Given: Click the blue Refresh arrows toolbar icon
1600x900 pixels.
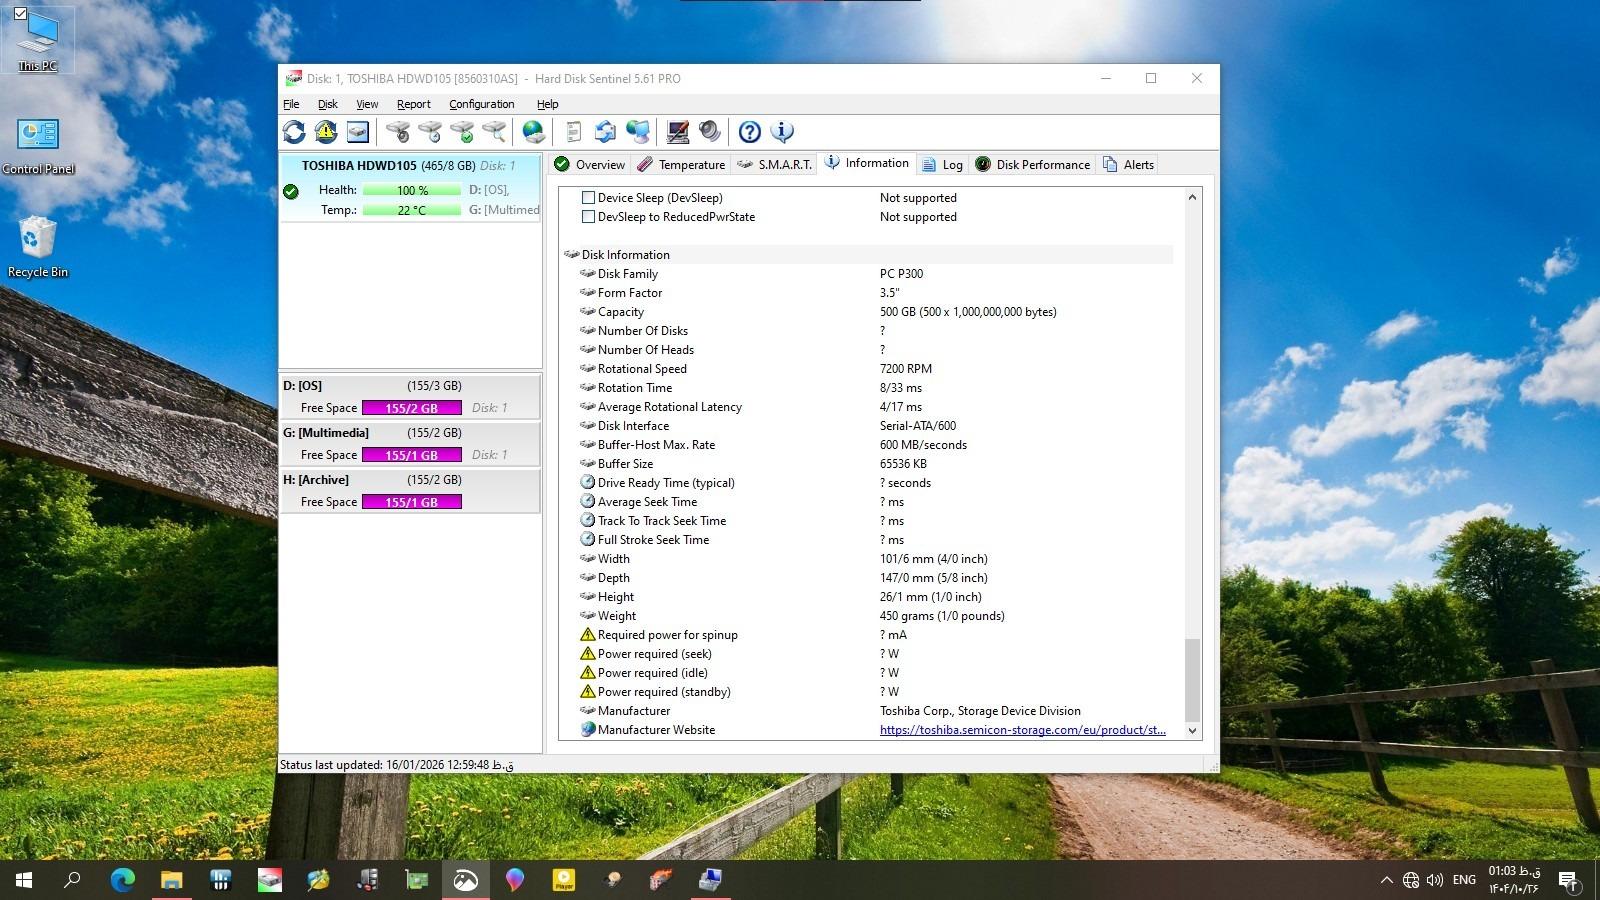Looking at the screenshot, I should coord(294,132).
